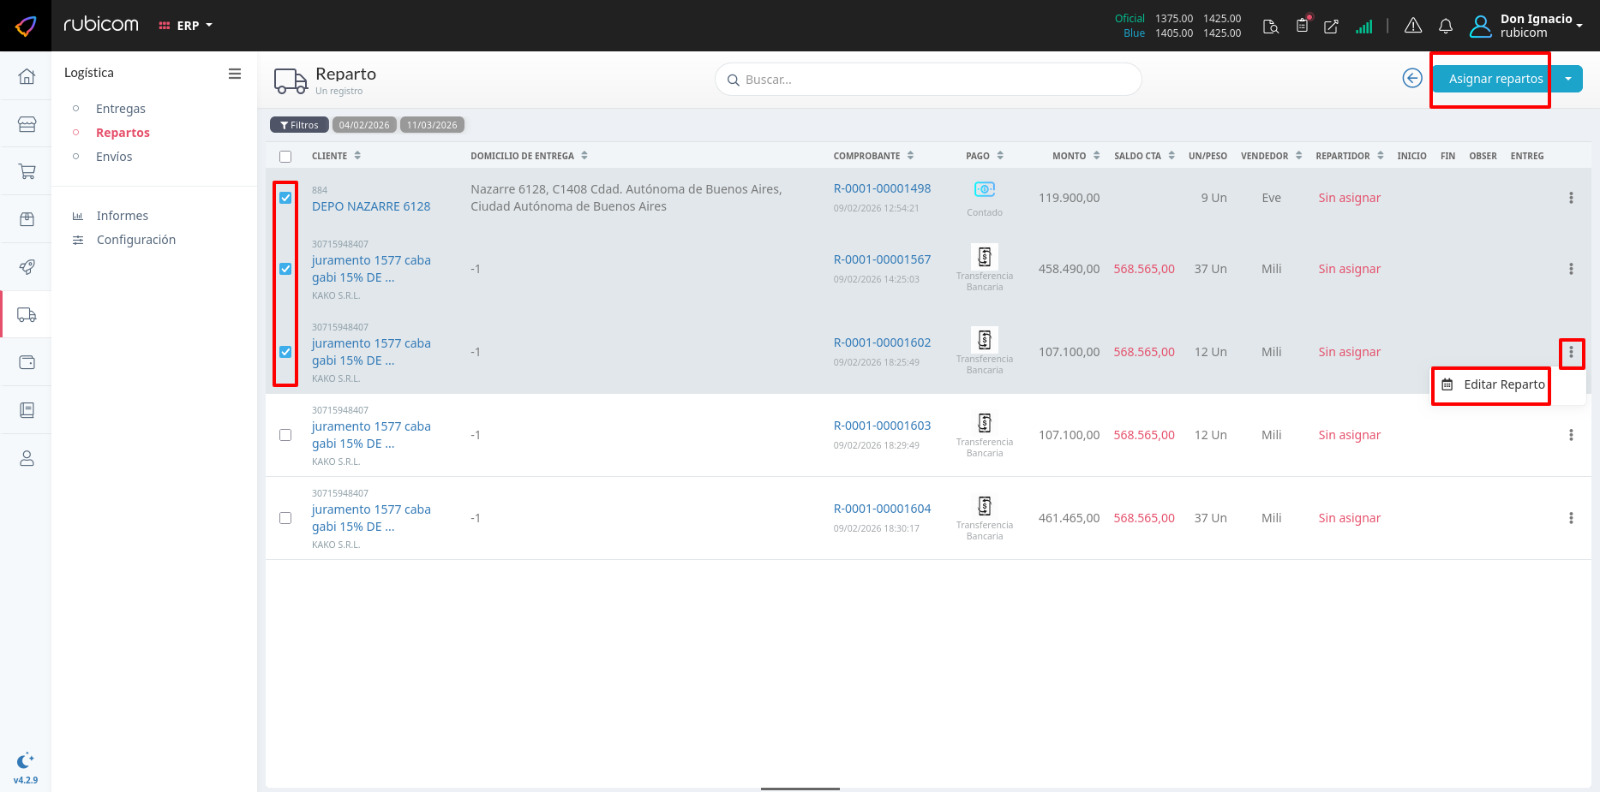Click the Asignar repartos button
1600x792 pixels.
pos(1494,78)
